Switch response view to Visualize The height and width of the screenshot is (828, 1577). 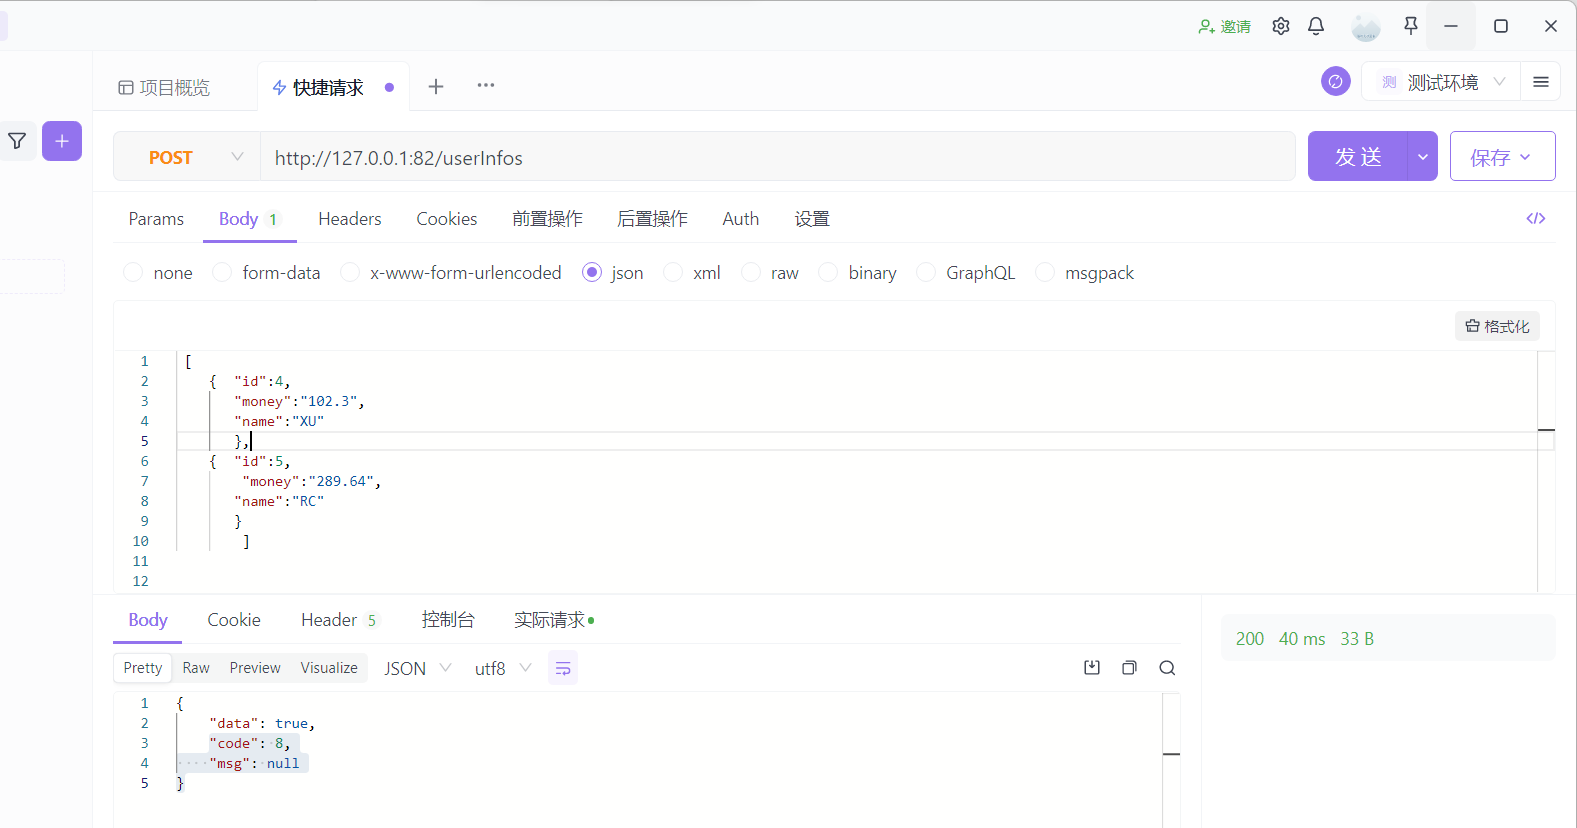329,668
